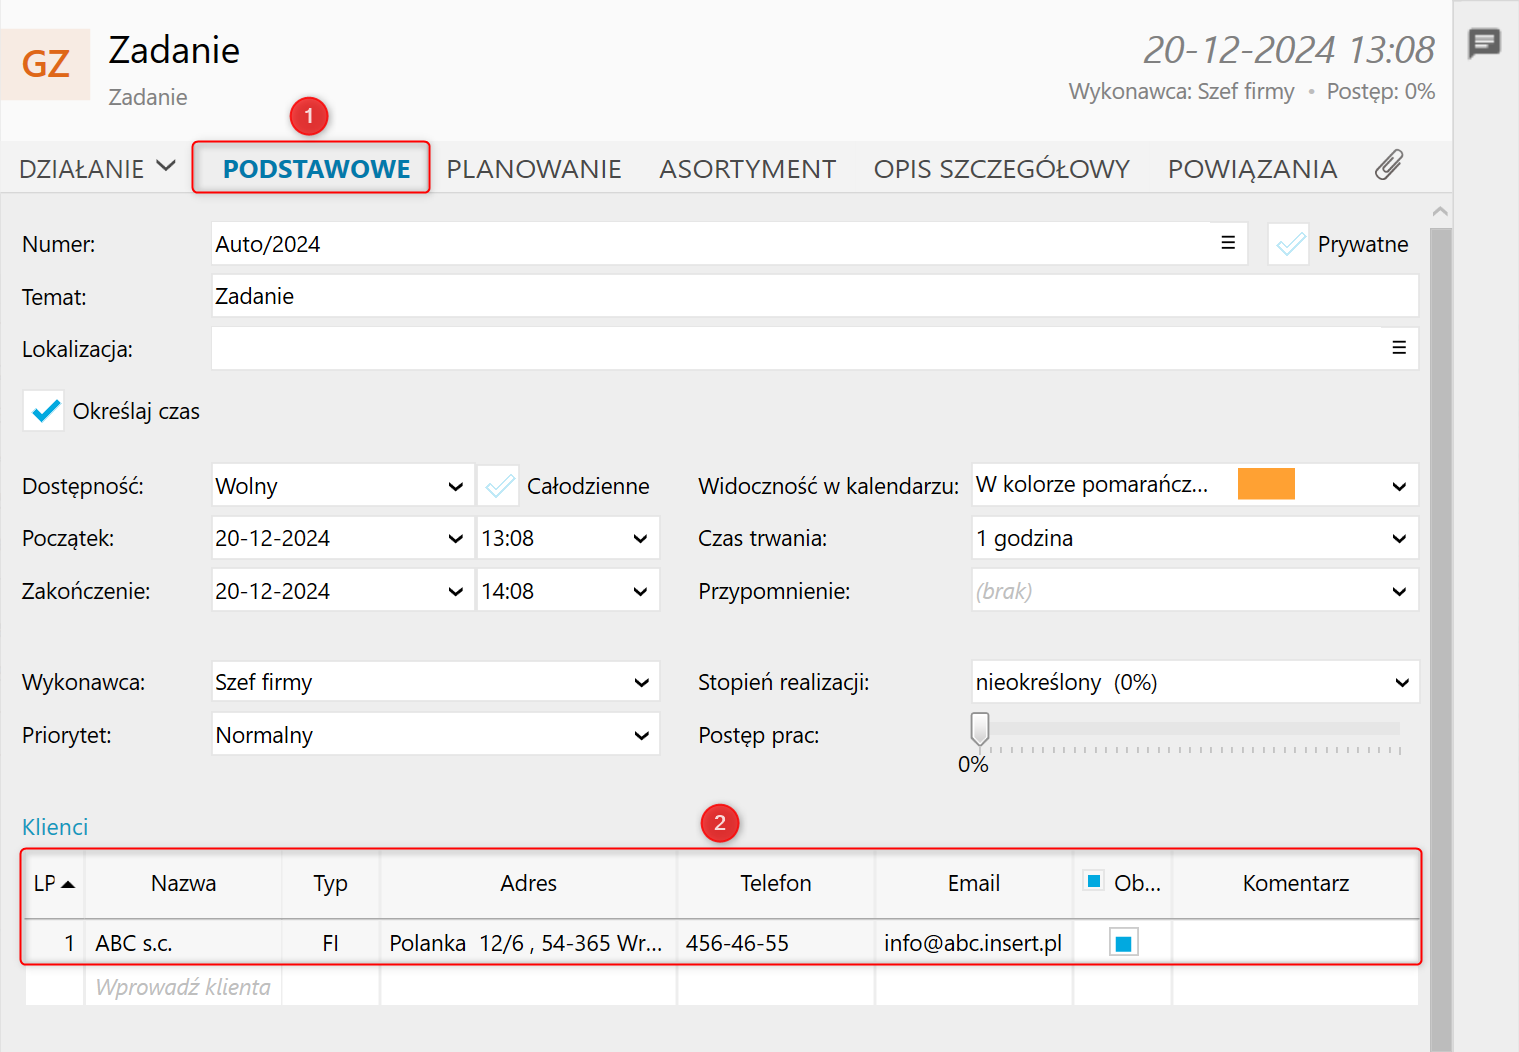Screen dimensions: 1519x1052
Task: Click the Postęp: 0% header text
Action: tap(1381, 92)
